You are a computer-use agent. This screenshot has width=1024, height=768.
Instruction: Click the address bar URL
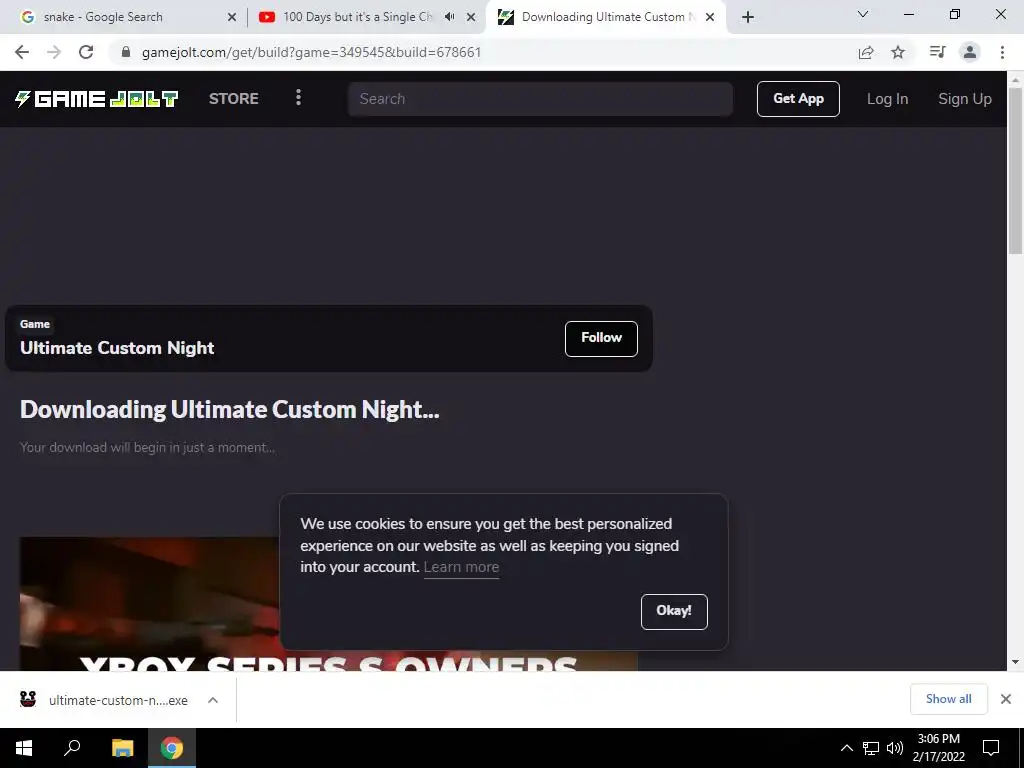point(312,52)
